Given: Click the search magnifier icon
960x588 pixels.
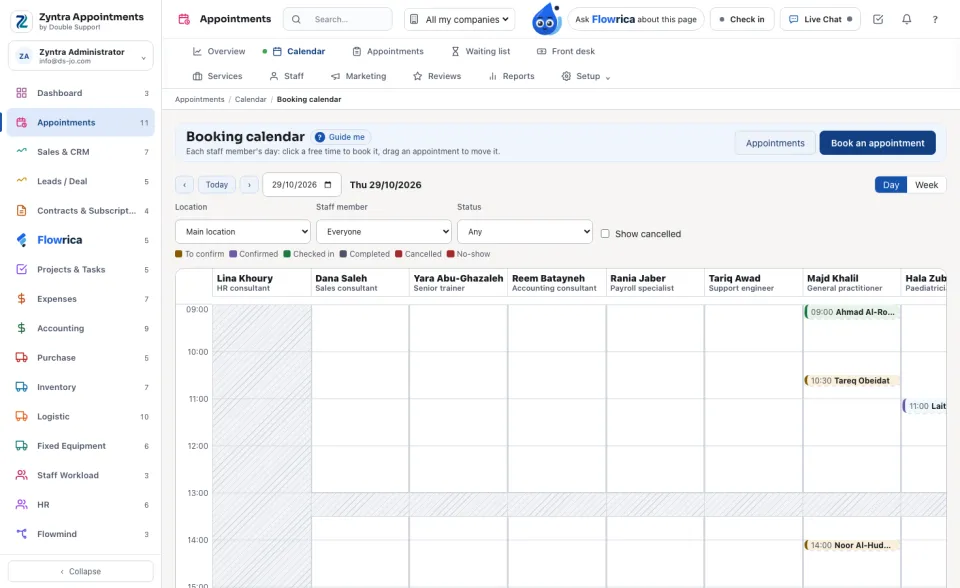Looking at the screenshot, I should [x=296, y=20].
